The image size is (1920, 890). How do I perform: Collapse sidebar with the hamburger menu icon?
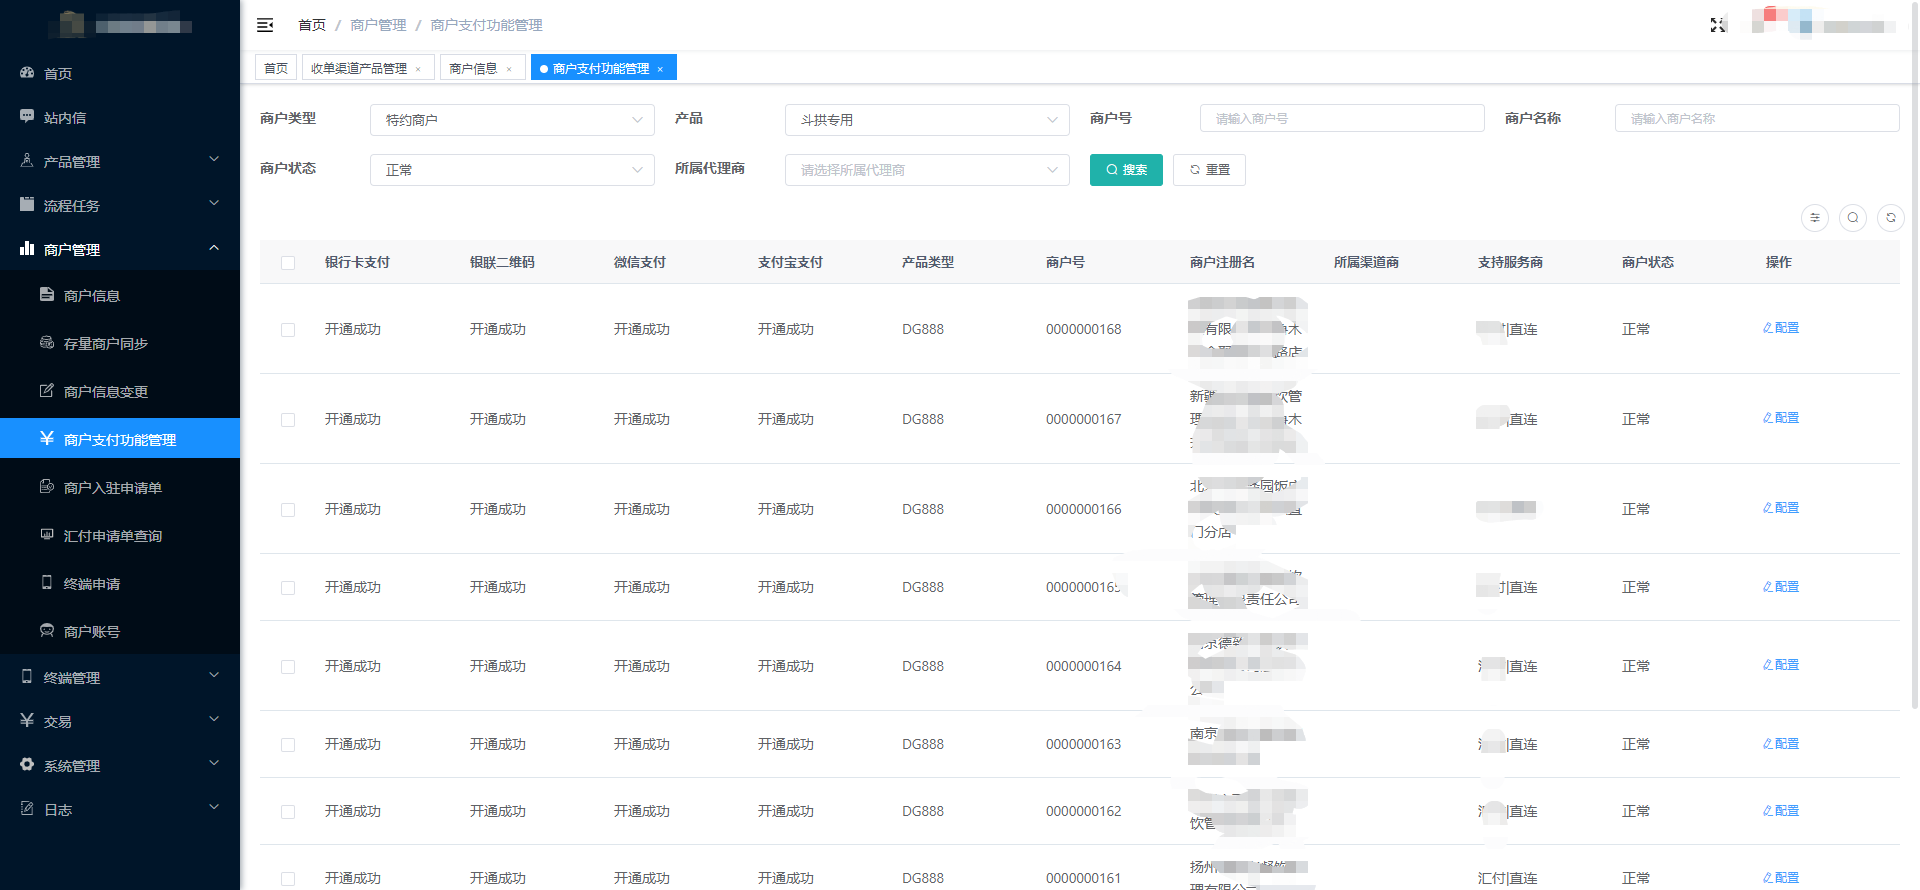pyautogui.click(x=265, y=25)
